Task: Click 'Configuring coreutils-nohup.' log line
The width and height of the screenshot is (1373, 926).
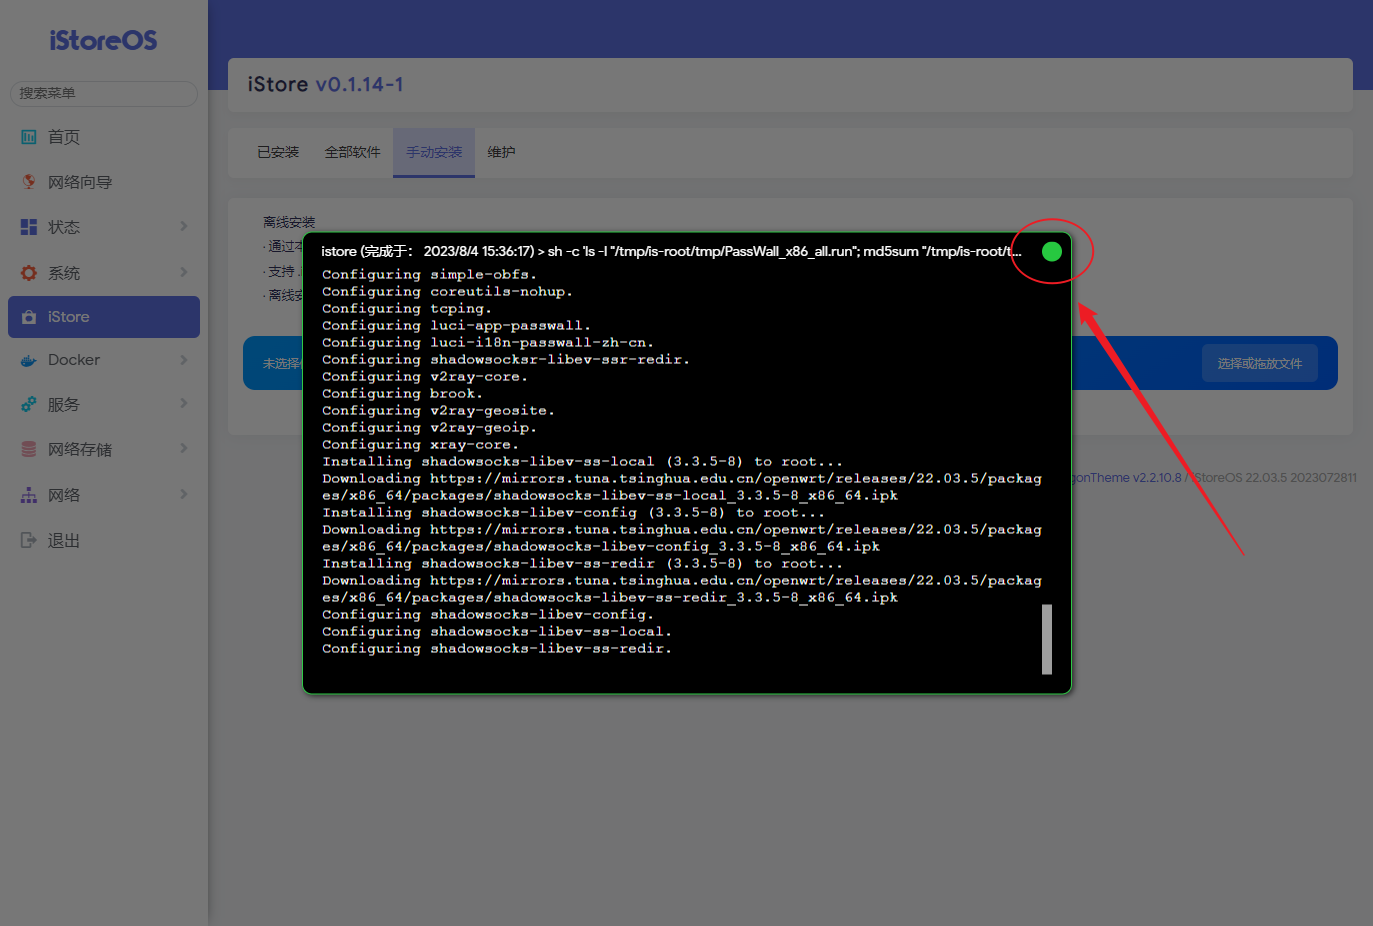Action: click(x=447, y=291)
